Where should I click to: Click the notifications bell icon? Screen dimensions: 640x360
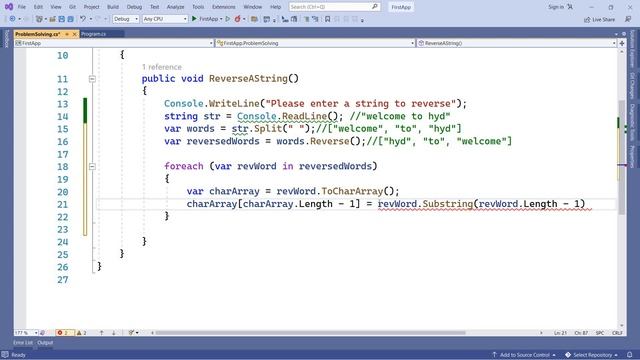pyautogui.click(x=630, y=355)
